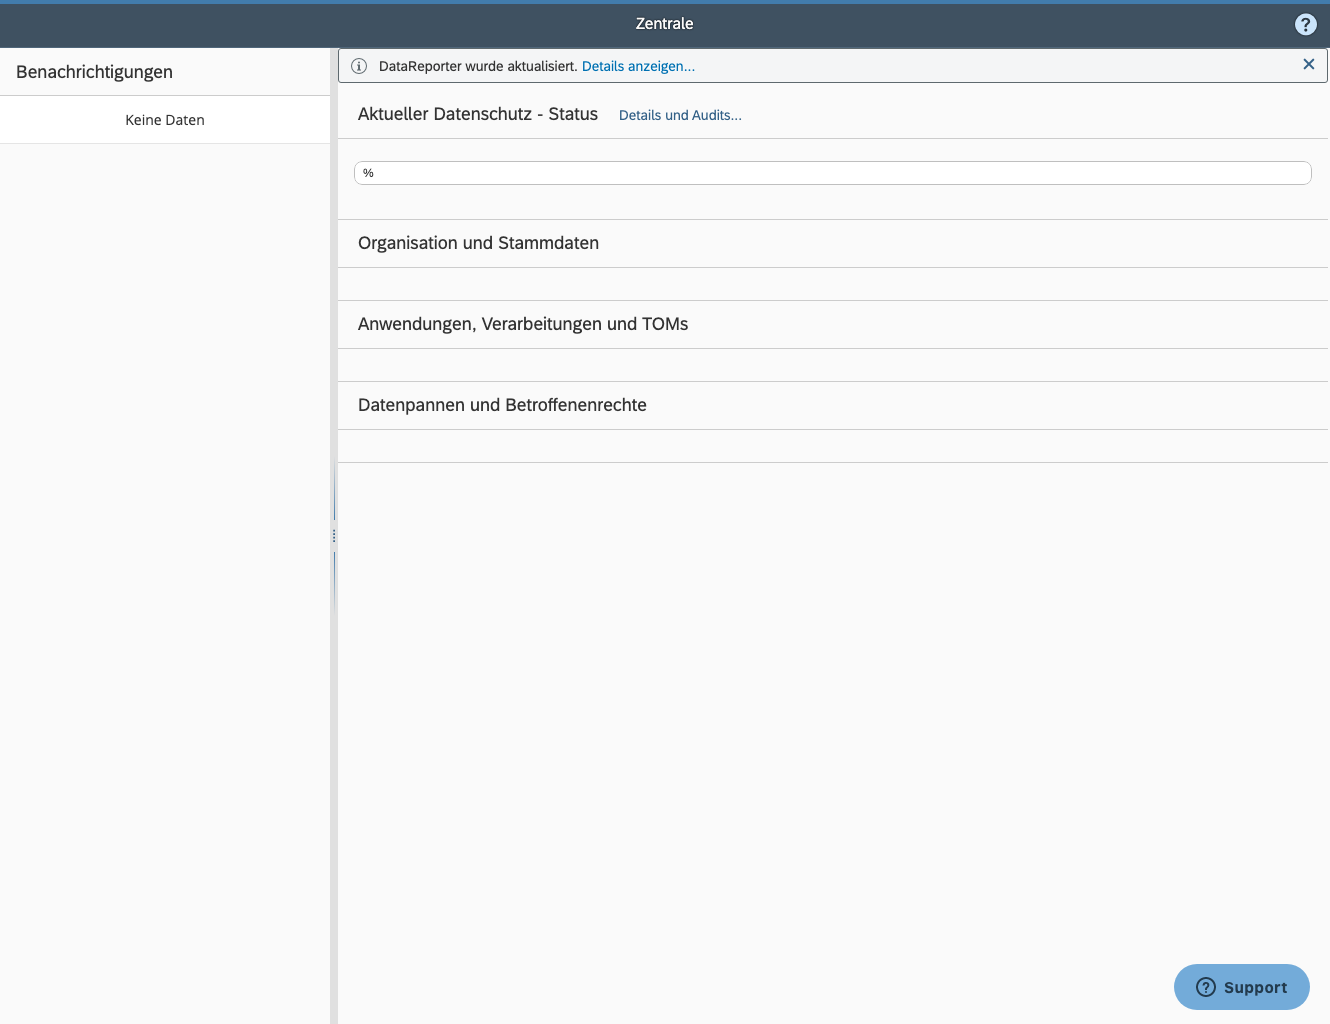The width and height of the screenshot is (1330, 1024).
Task: Click the Zentrale title in the header
Action: coord(664,23)
